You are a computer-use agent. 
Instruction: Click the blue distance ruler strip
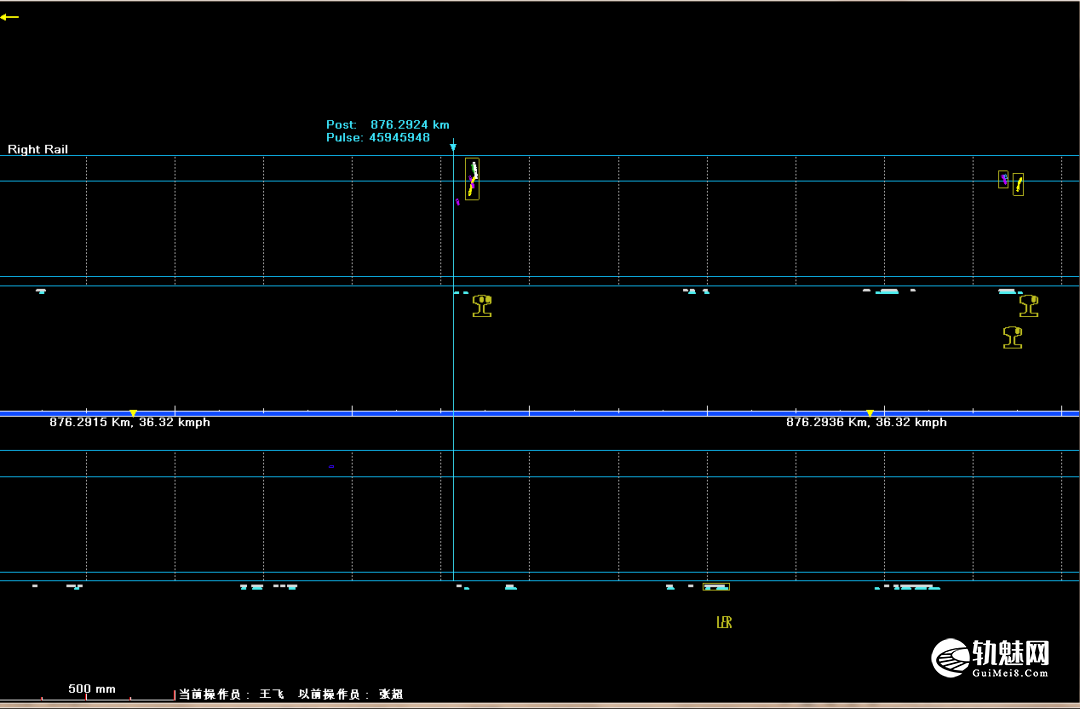point(540,413)
